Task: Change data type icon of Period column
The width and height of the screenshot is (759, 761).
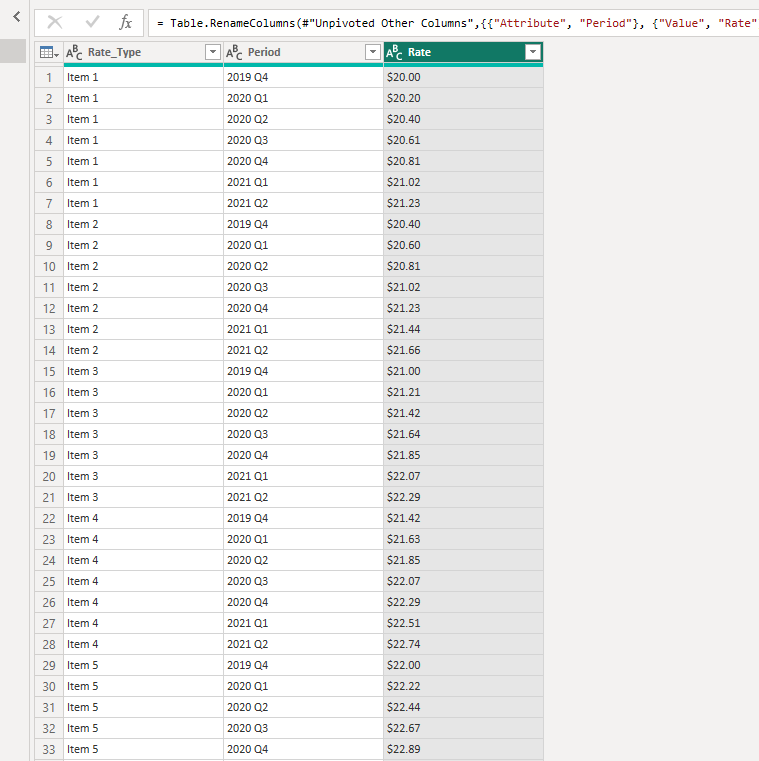Action: (234, 52)
